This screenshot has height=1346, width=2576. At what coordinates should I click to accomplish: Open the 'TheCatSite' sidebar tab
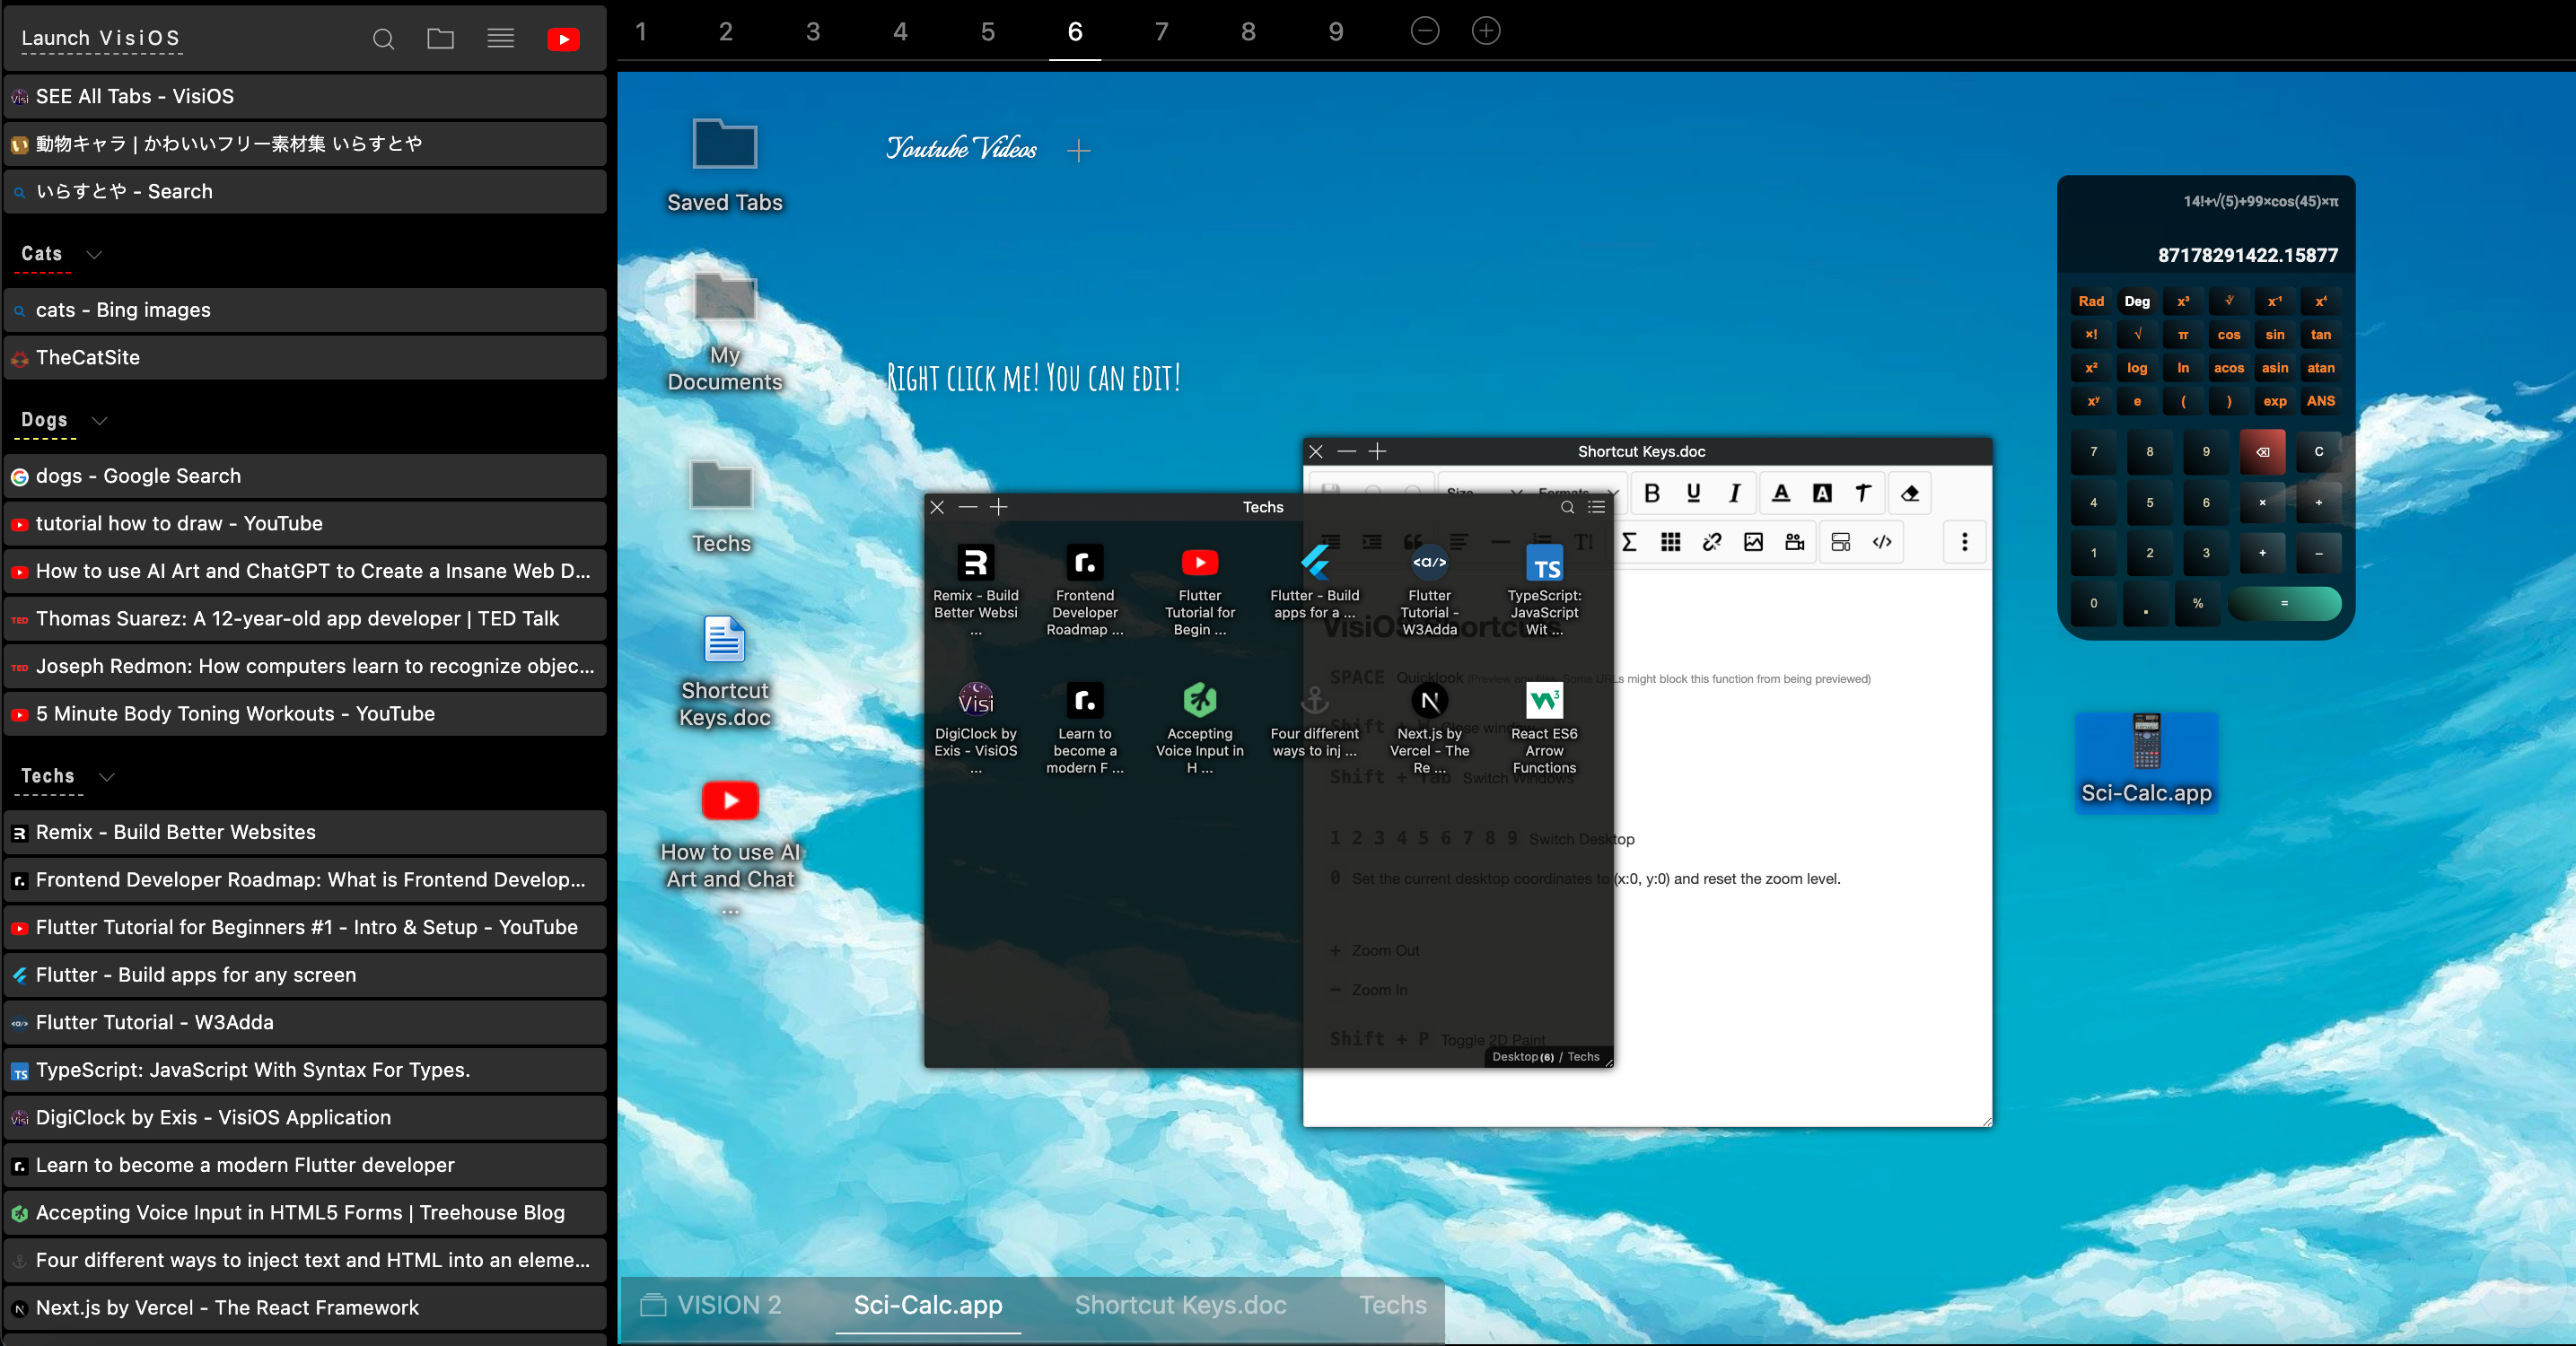pyautogui.click(x=305, y=358)
